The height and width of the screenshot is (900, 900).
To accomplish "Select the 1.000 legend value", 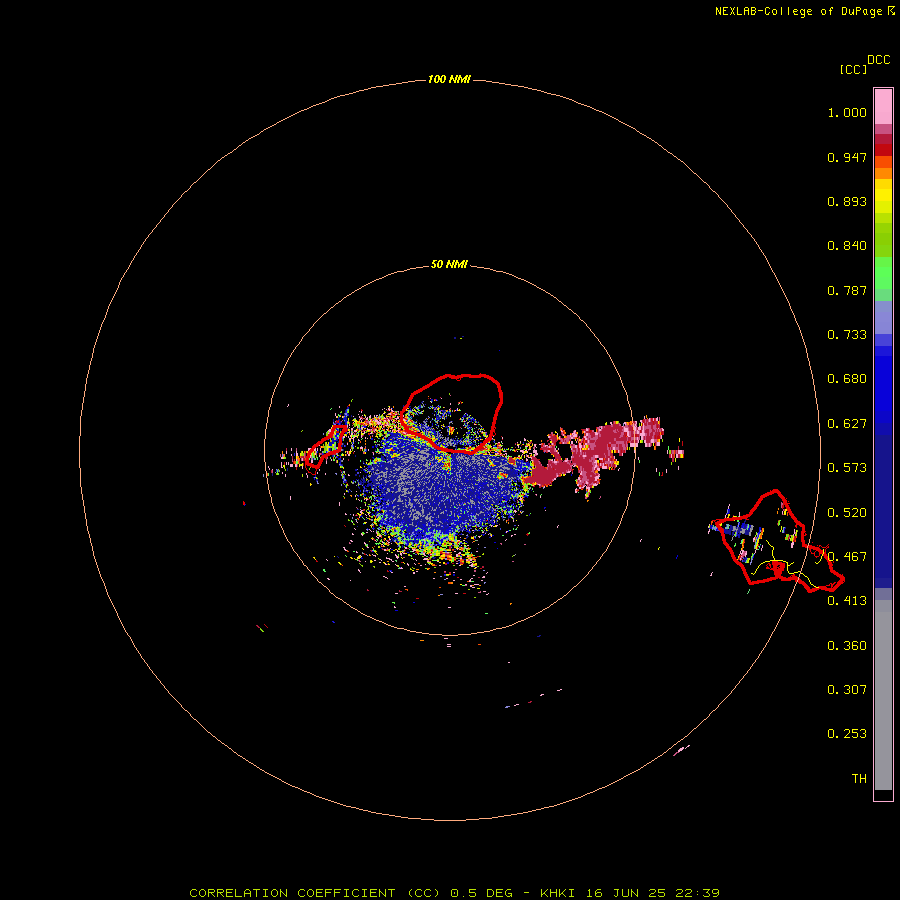I will click(847, 112).
